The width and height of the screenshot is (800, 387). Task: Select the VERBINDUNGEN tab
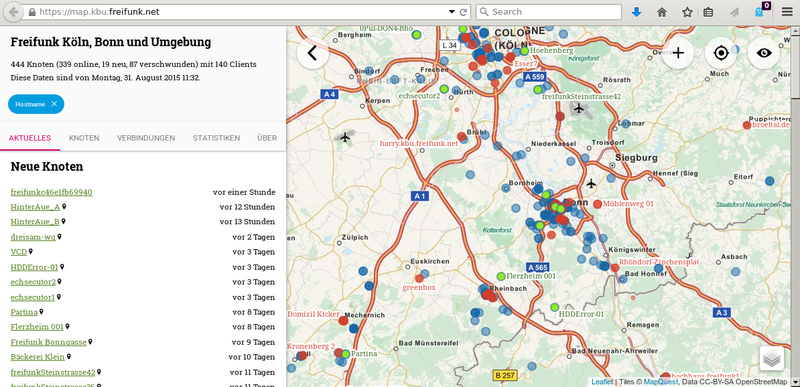146,138
